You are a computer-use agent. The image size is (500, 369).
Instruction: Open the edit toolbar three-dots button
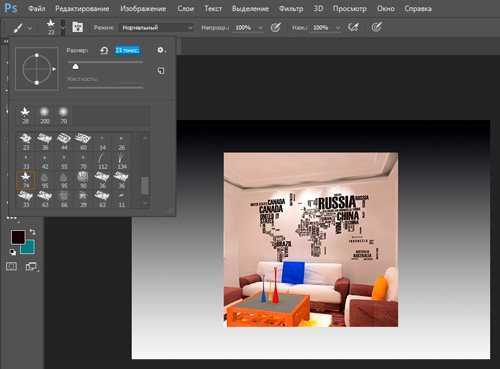click(11, 218)
